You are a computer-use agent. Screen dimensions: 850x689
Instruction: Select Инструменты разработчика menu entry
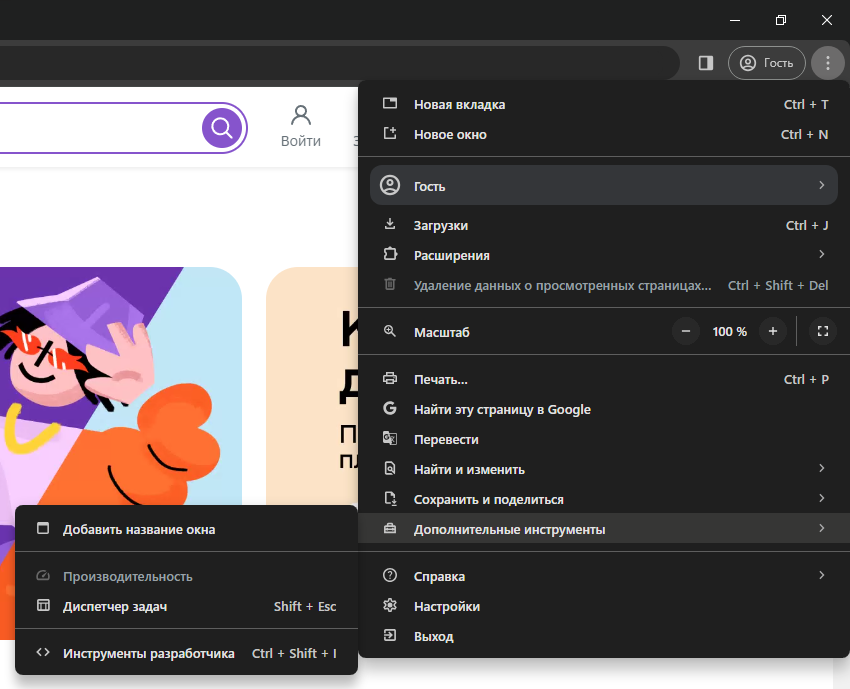pyautogui.click(x=186, y=653)
